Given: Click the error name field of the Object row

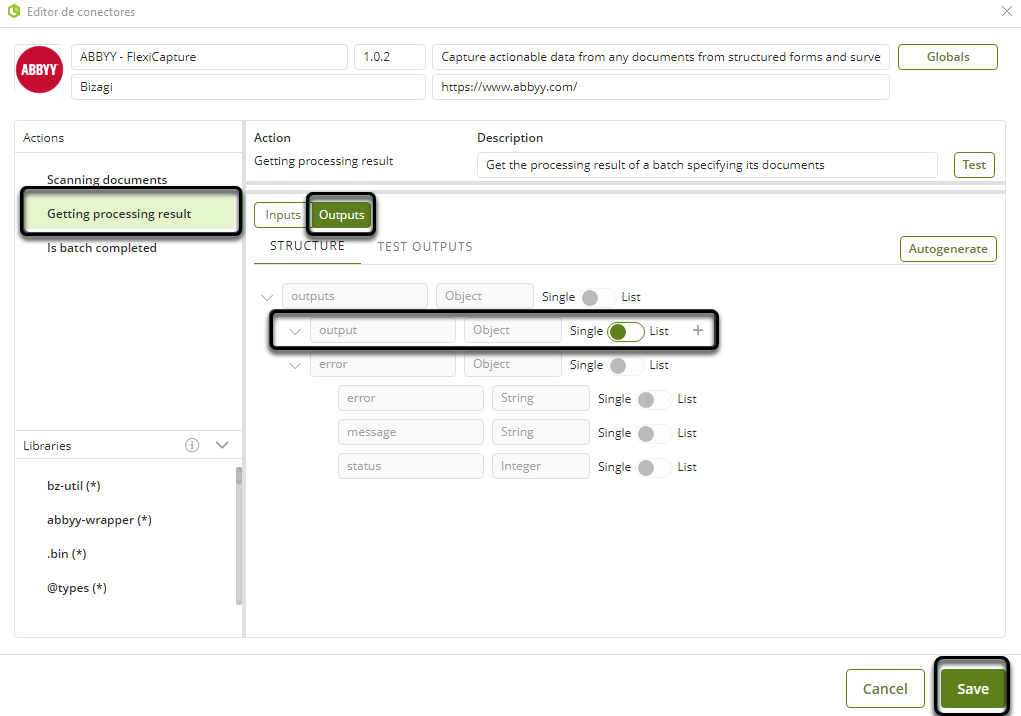Looking at the screenshot, I should coord(383,364).
